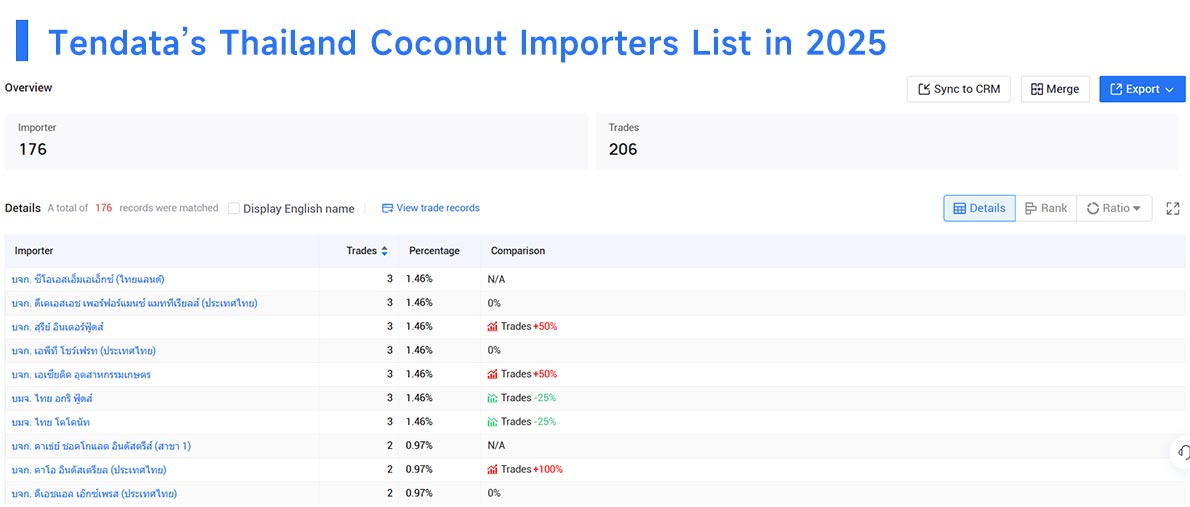Viewport: 1190px width, 507px height.
Task: Click the Importer 176 overview card
Action: [x=296, y=142]
